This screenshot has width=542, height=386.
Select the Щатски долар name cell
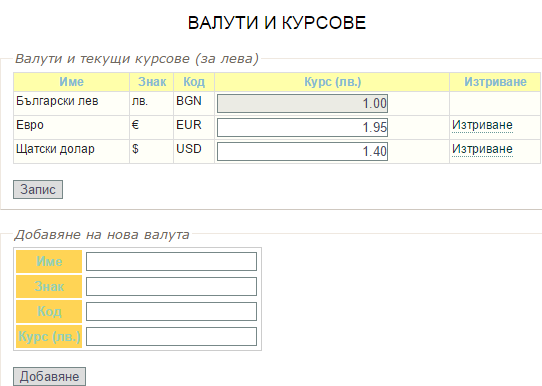click(x=72, y=151)
